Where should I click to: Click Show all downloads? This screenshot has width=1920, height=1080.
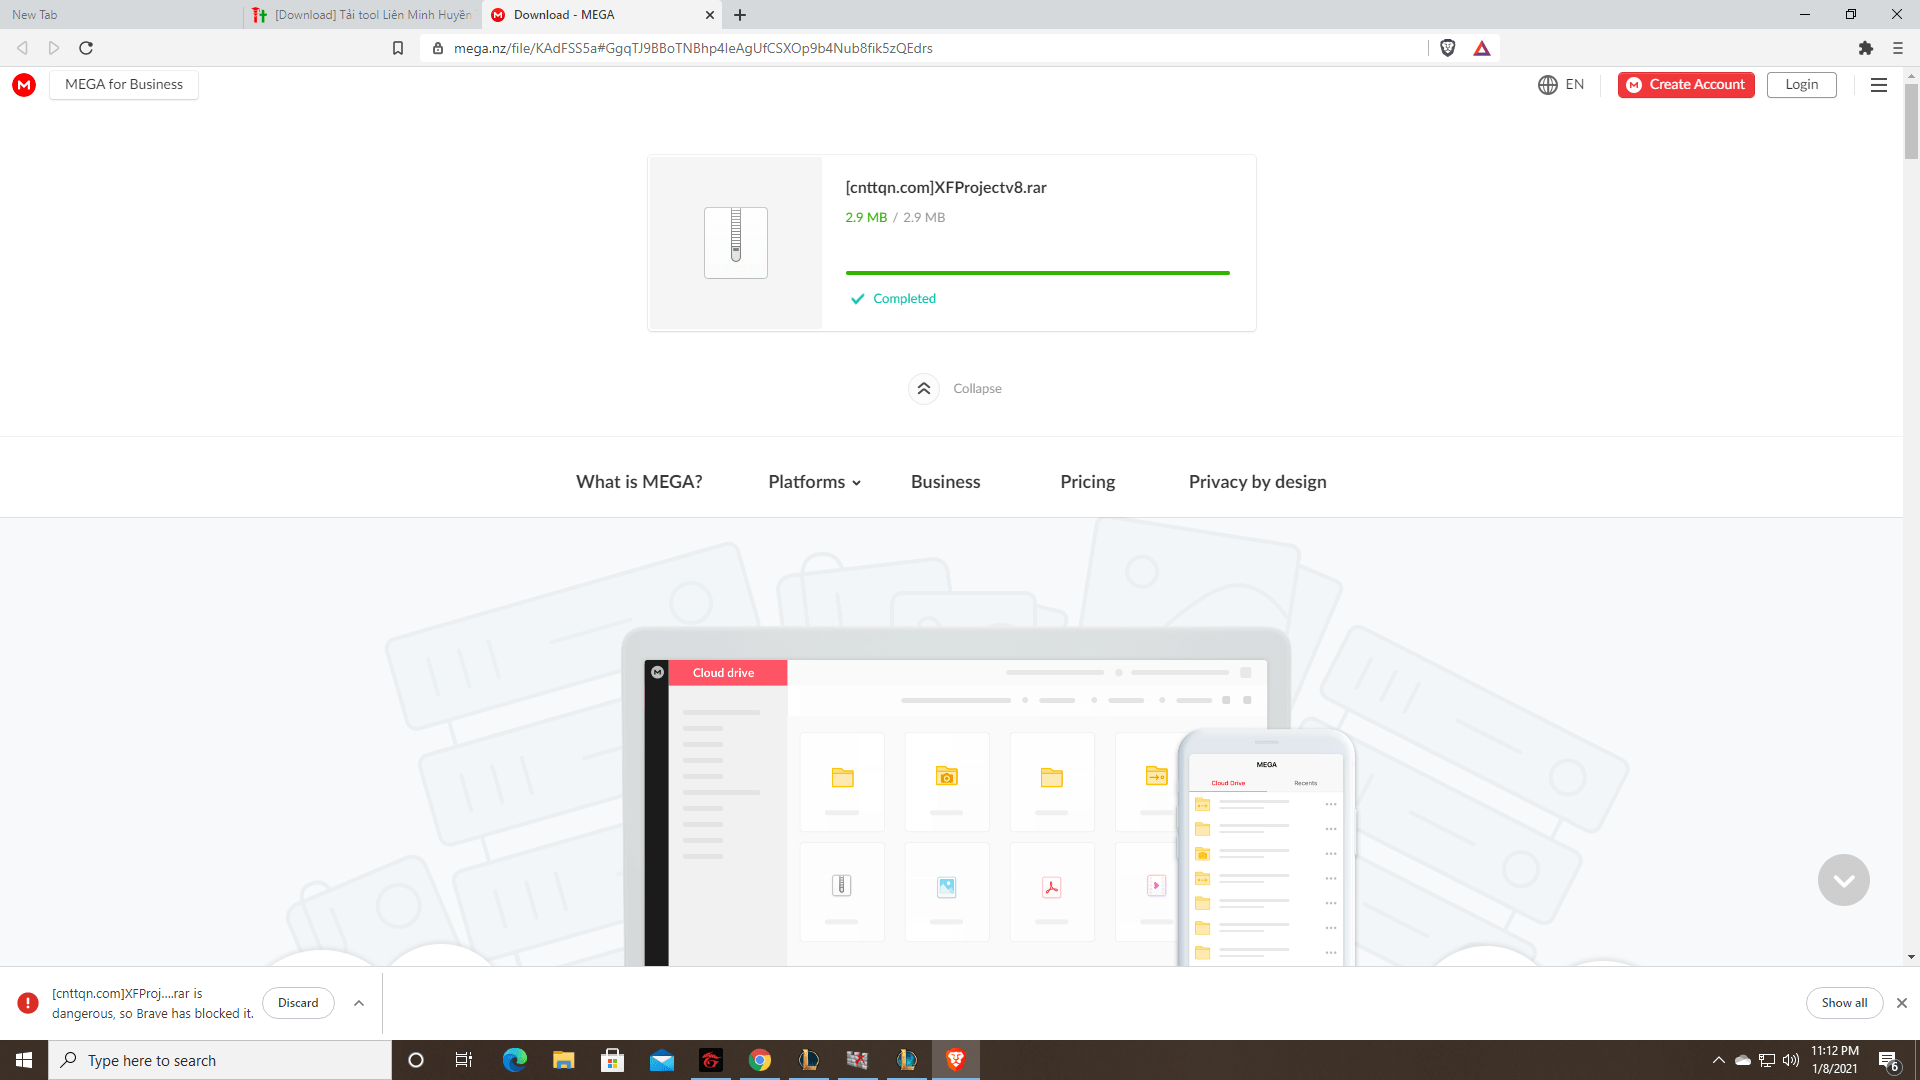pos(1844,1003)
